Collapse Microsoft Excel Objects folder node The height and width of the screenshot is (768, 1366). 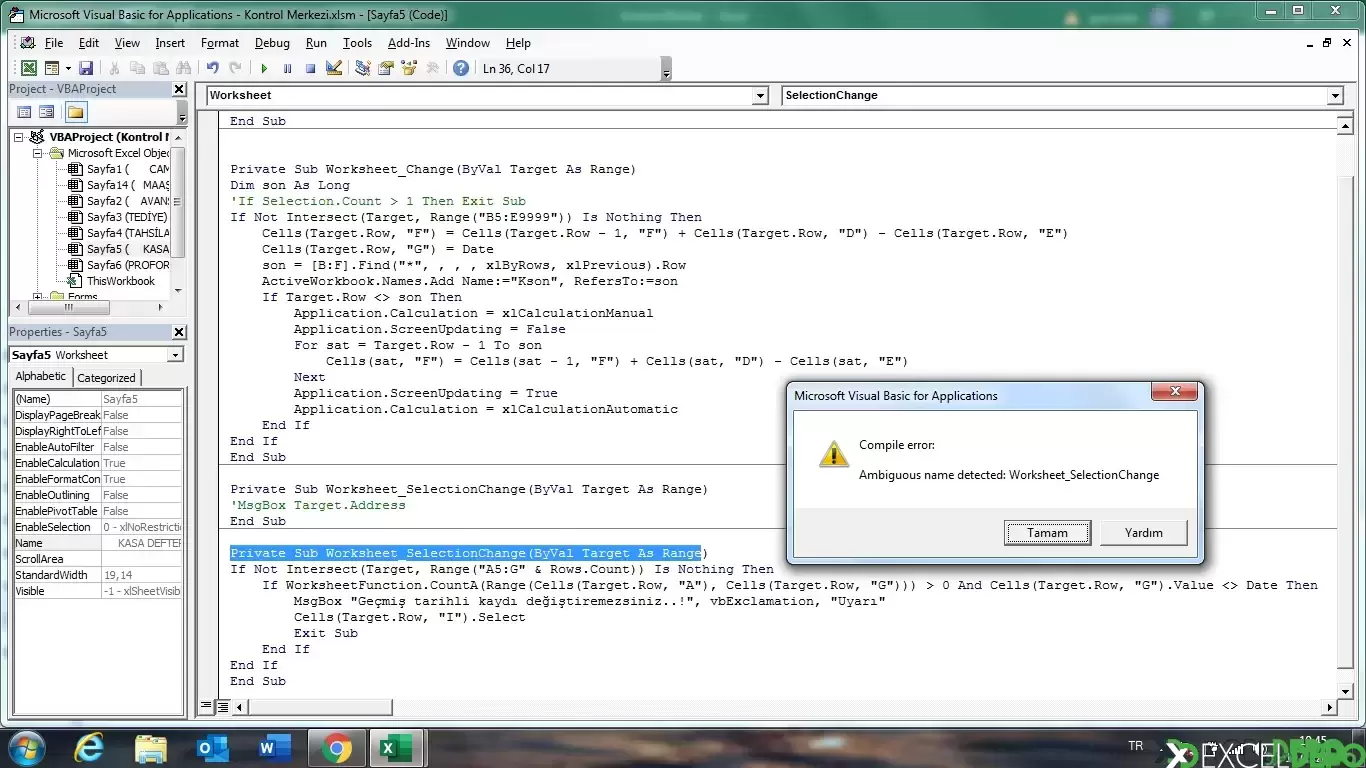coord(37,153)
